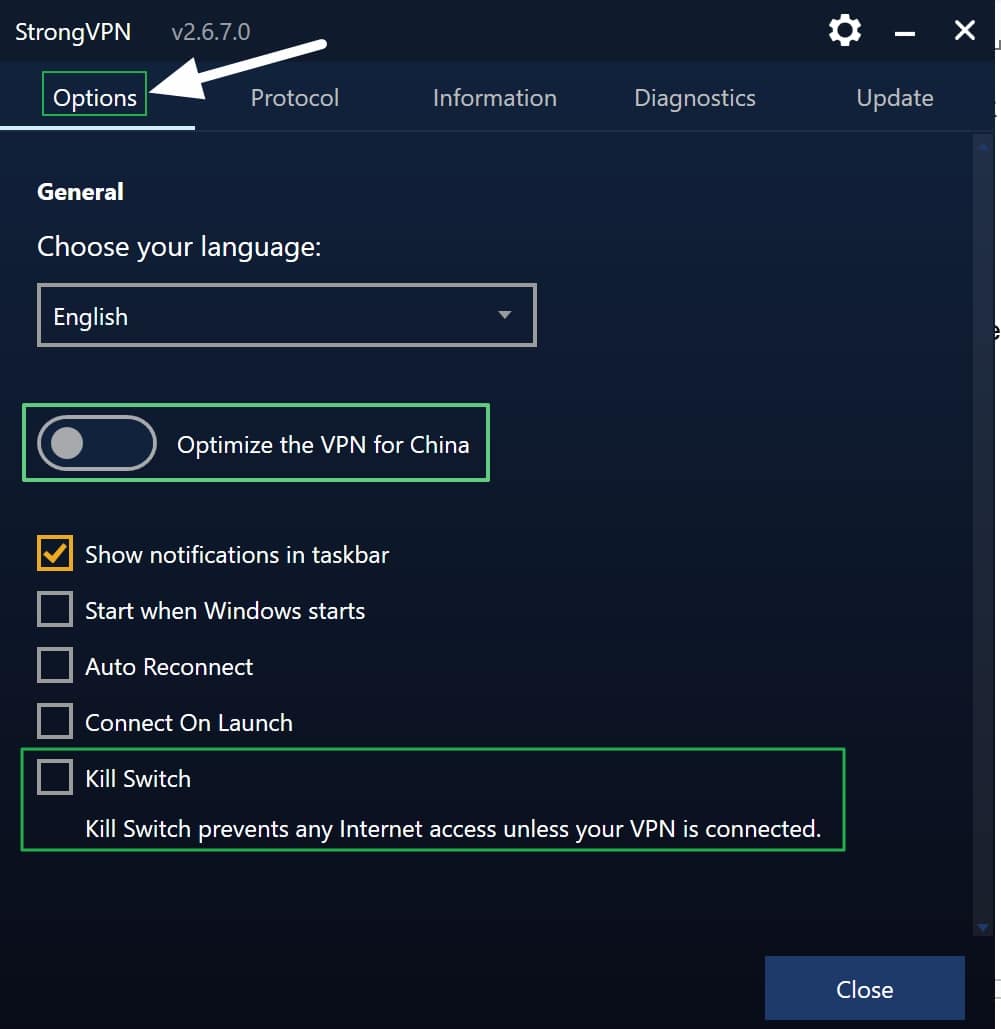Click the scrollbar down arrow
1001x1029 pixels.
[983, 927]
